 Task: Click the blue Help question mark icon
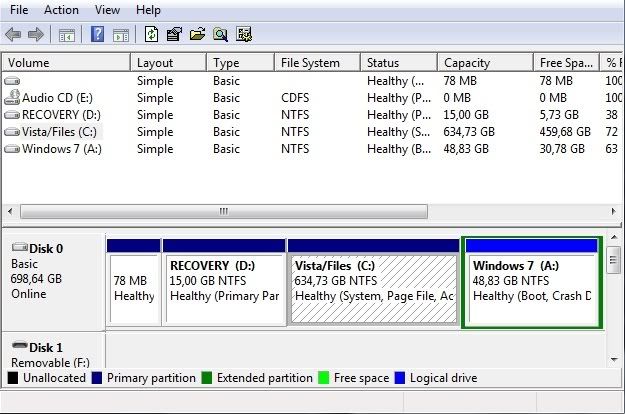tap(98, 34)
